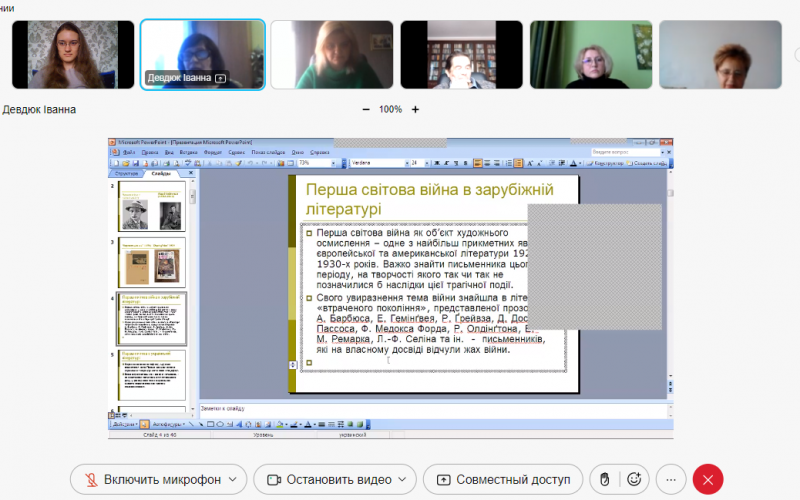This screenshot has width=800, height=500.
Task: Click the red hang up button
Action: coord(708,479)
